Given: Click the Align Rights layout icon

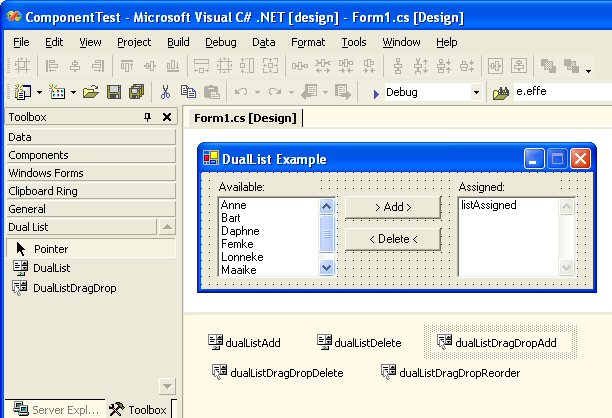Looking at the screenshot, I should click(x=98, y=66).
